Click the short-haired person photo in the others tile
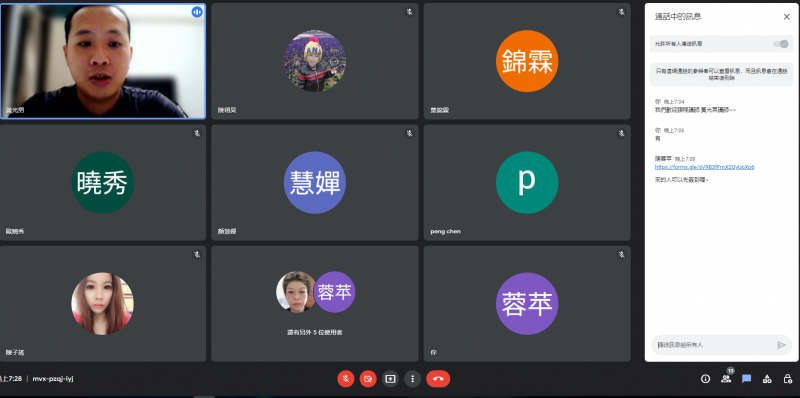Image resolution: width=800 pixels, height=398 pixels. tap(296, 292)
